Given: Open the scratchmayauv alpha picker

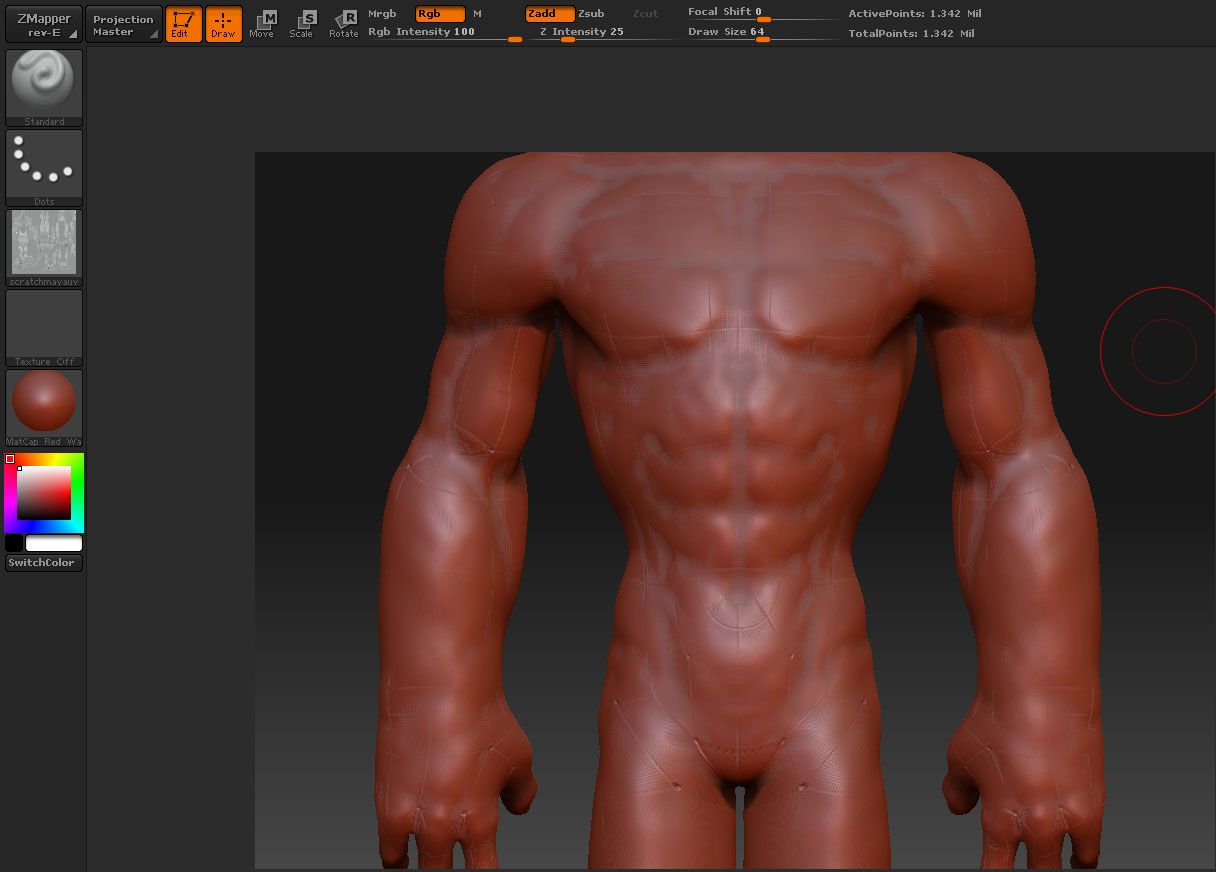Looking at the screenshot, I should click(x=44, y=248).
